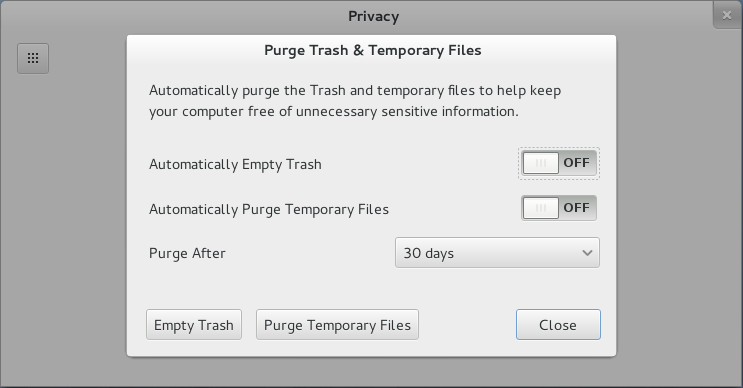Image resolution: width=743 pixels, height=388 pixels.
Task: Open the All Settings grid icon
Action: 33,58
